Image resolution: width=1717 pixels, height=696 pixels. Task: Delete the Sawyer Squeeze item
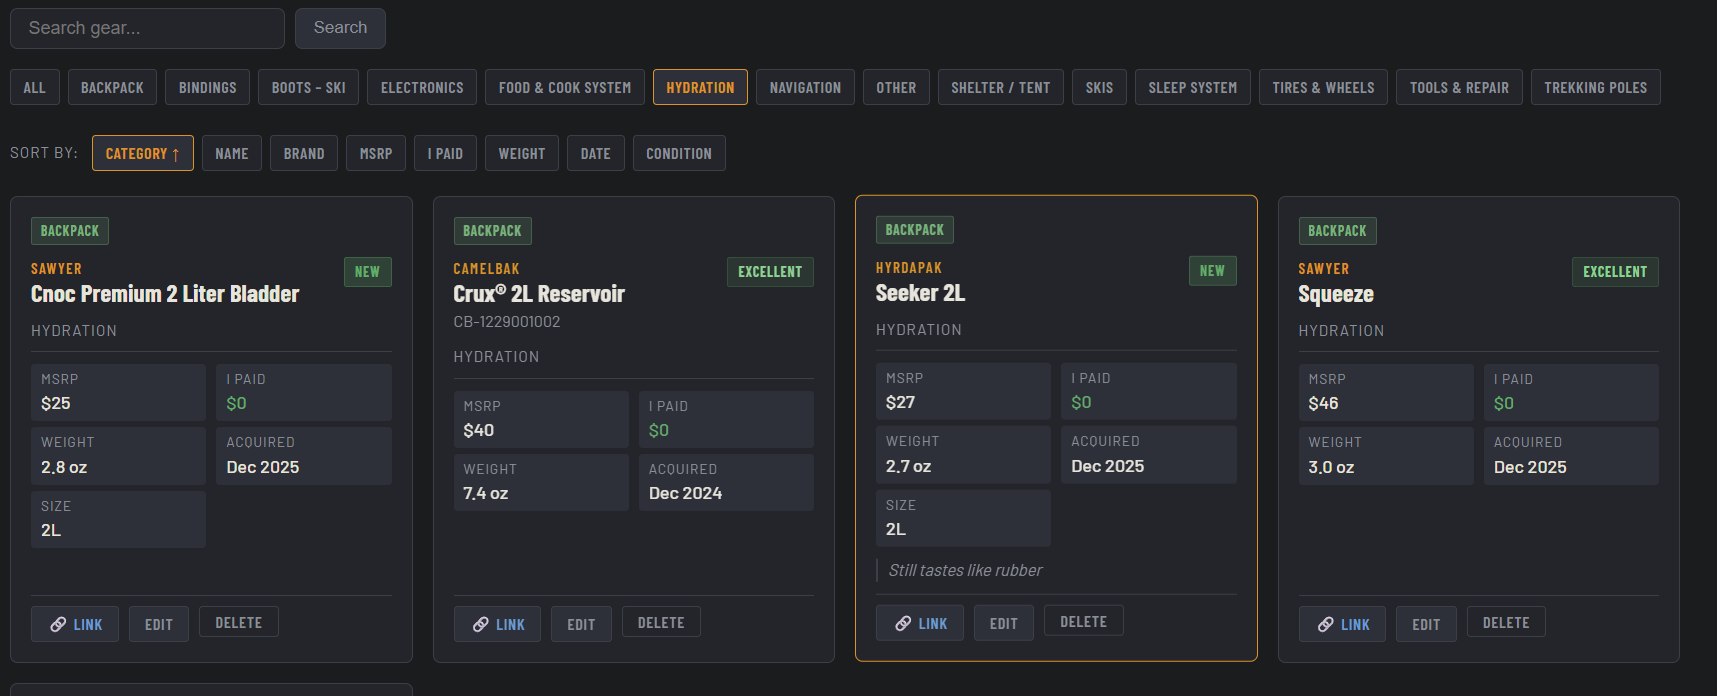(1506, 622)
